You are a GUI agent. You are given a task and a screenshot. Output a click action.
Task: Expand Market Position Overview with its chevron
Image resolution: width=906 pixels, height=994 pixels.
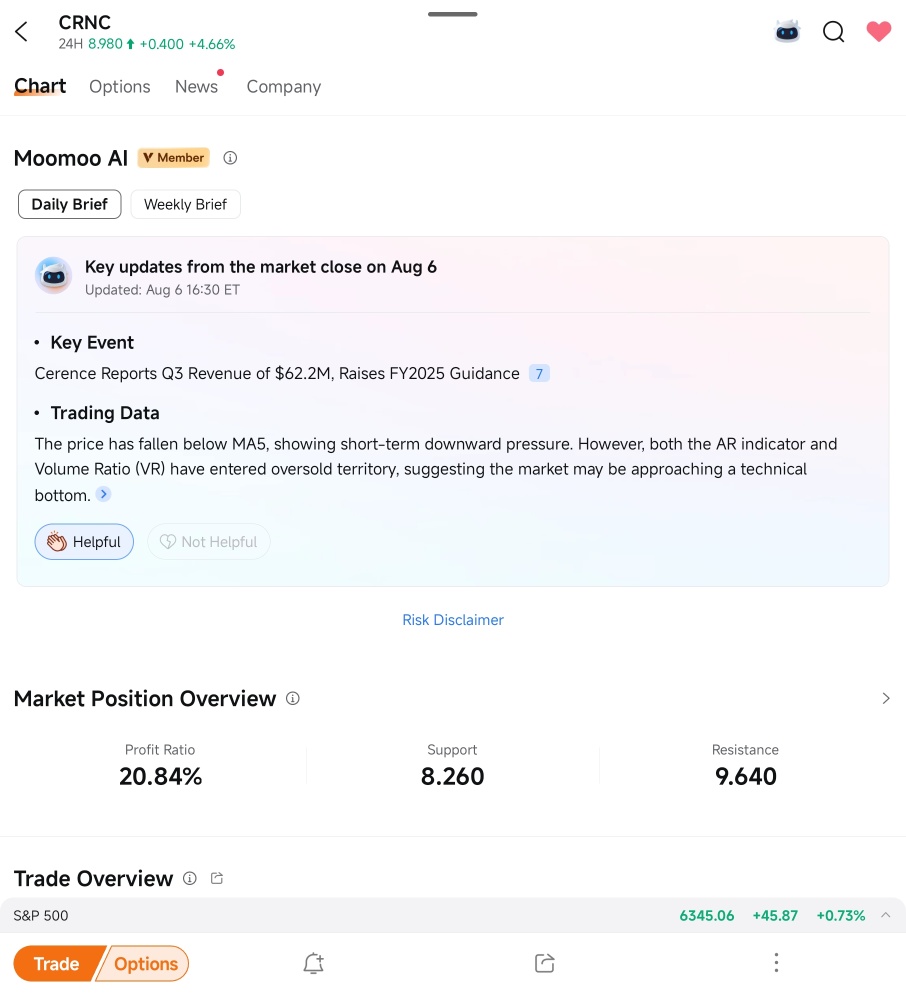[885, 698]
